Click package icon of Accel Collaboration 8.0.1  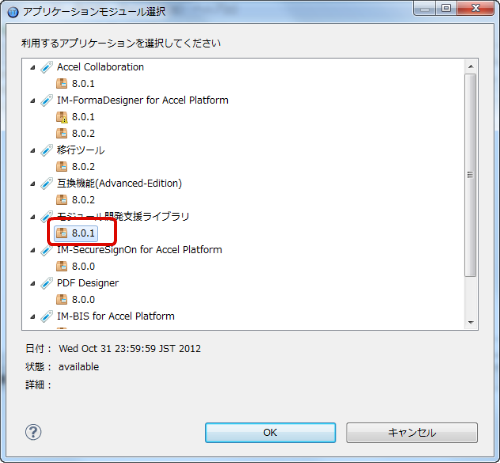point(61,83)
